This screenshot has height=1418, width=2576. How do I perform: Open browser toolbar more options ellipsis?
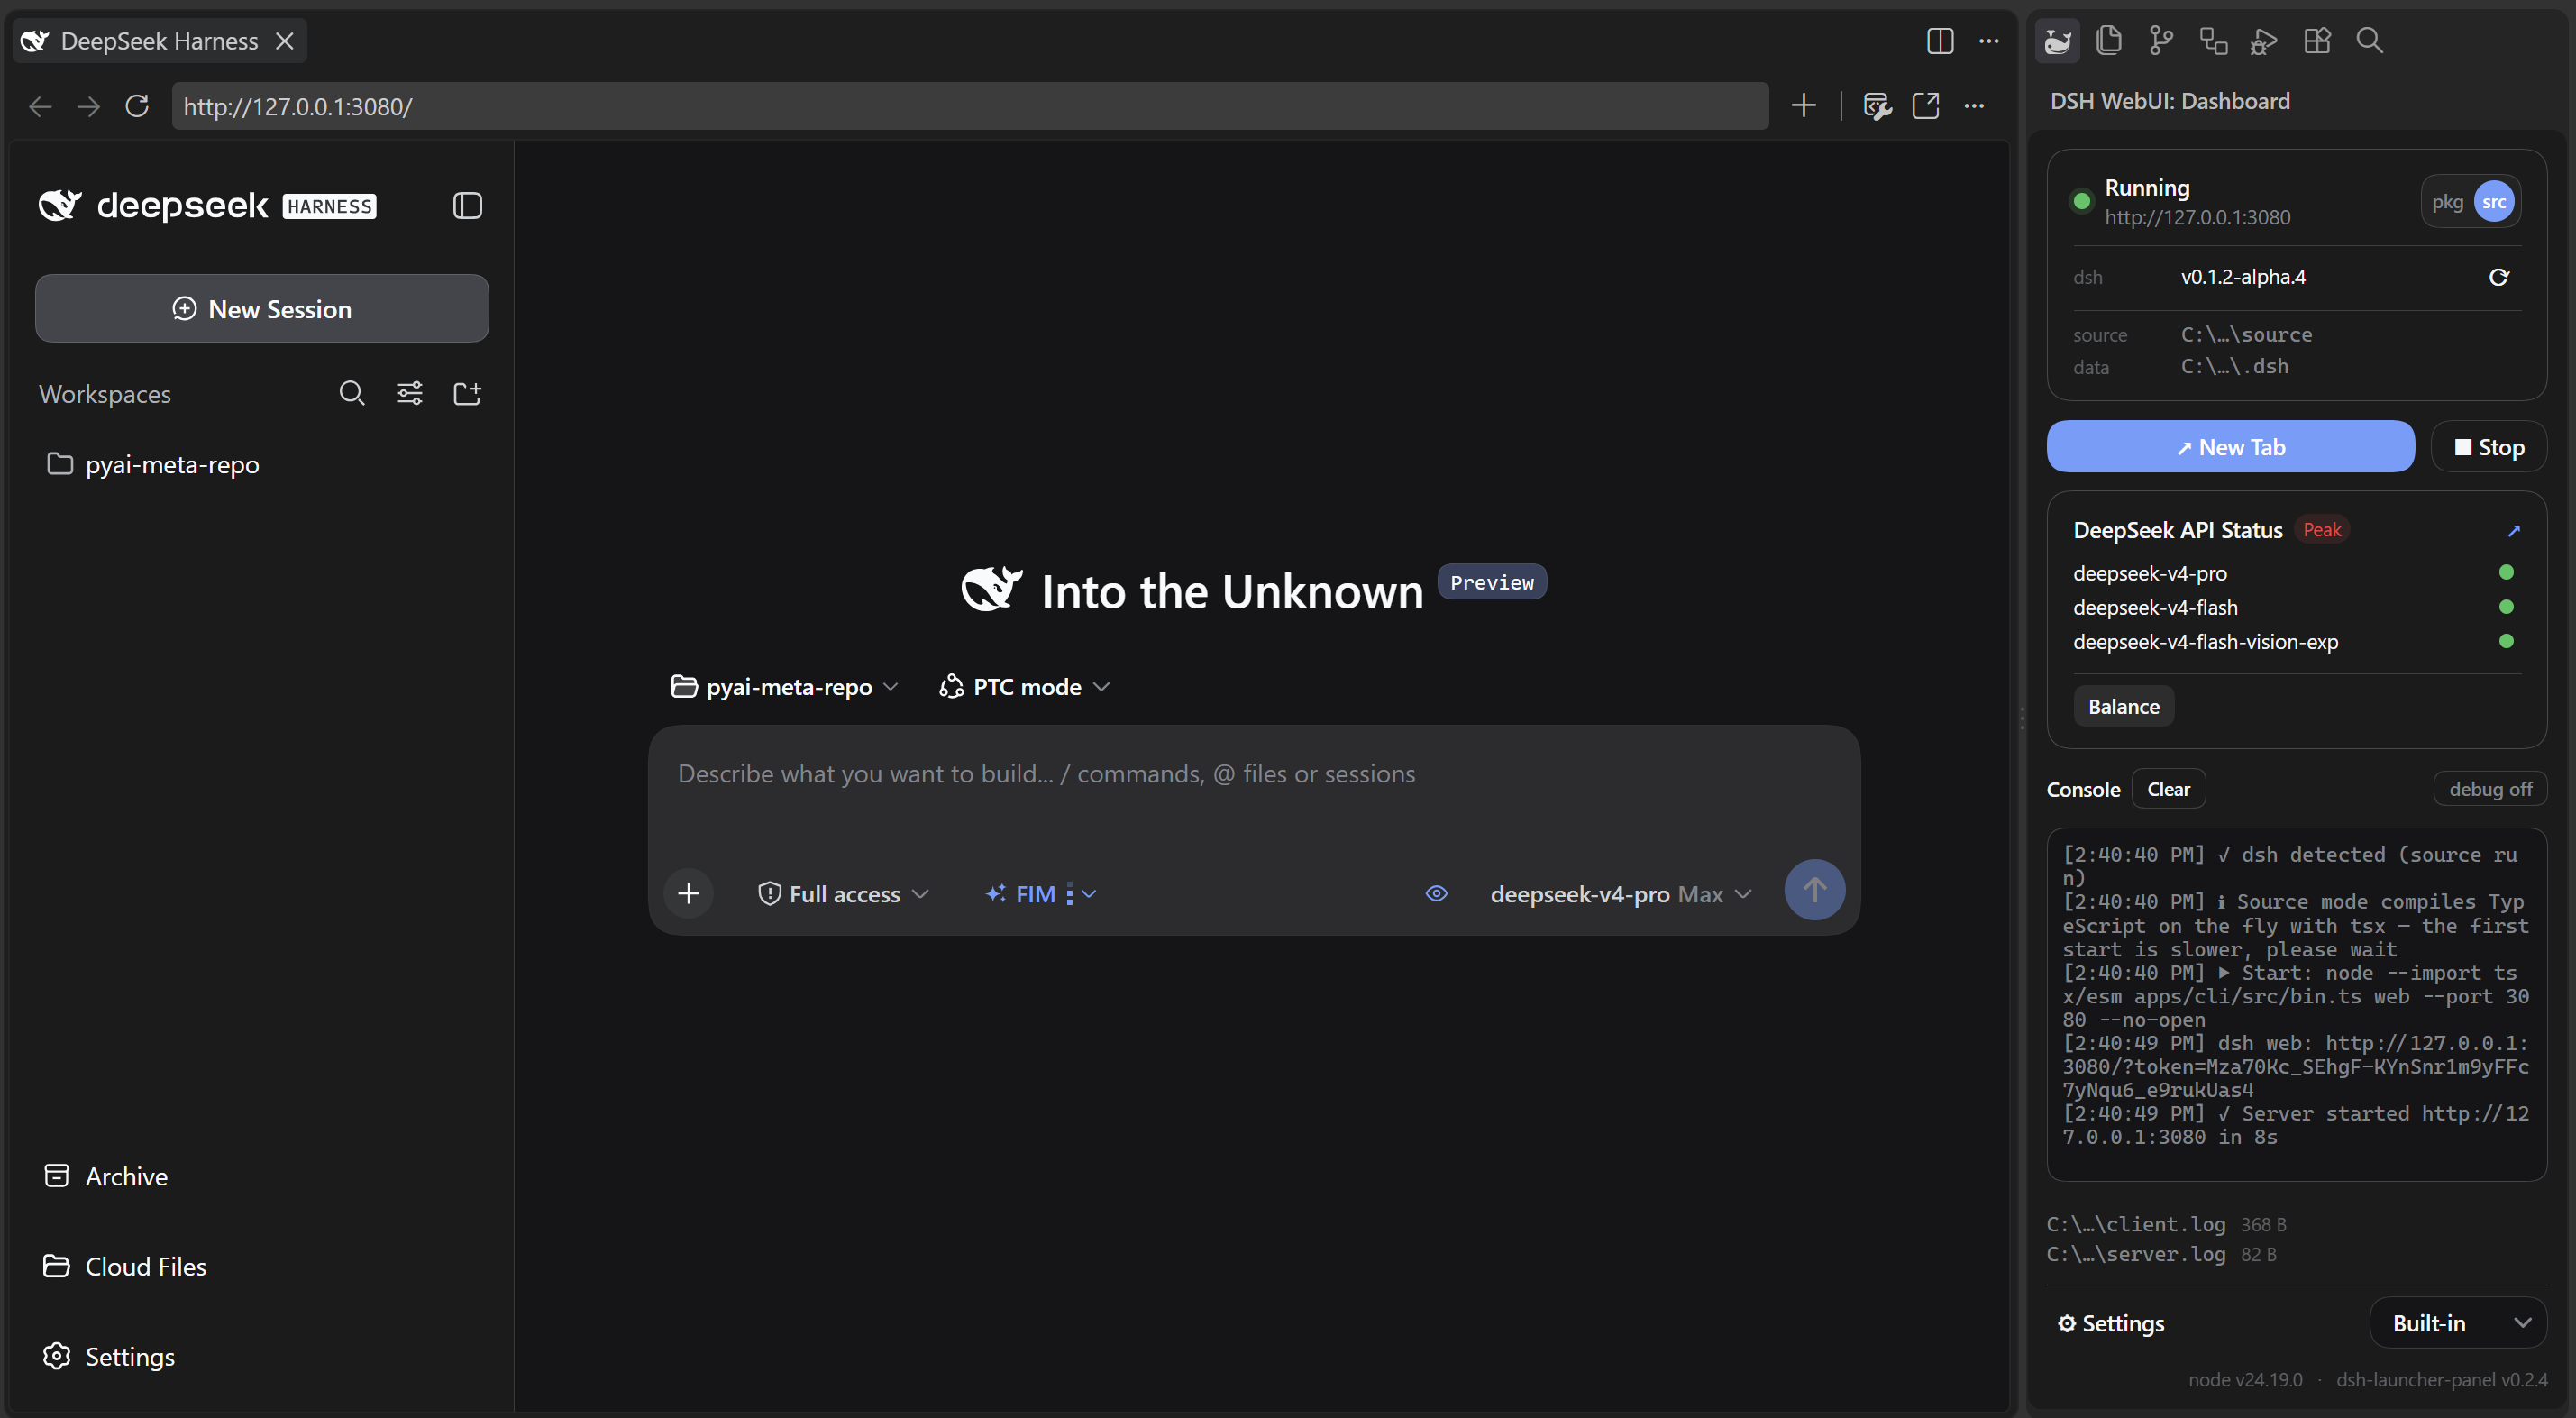(1974, 106)
